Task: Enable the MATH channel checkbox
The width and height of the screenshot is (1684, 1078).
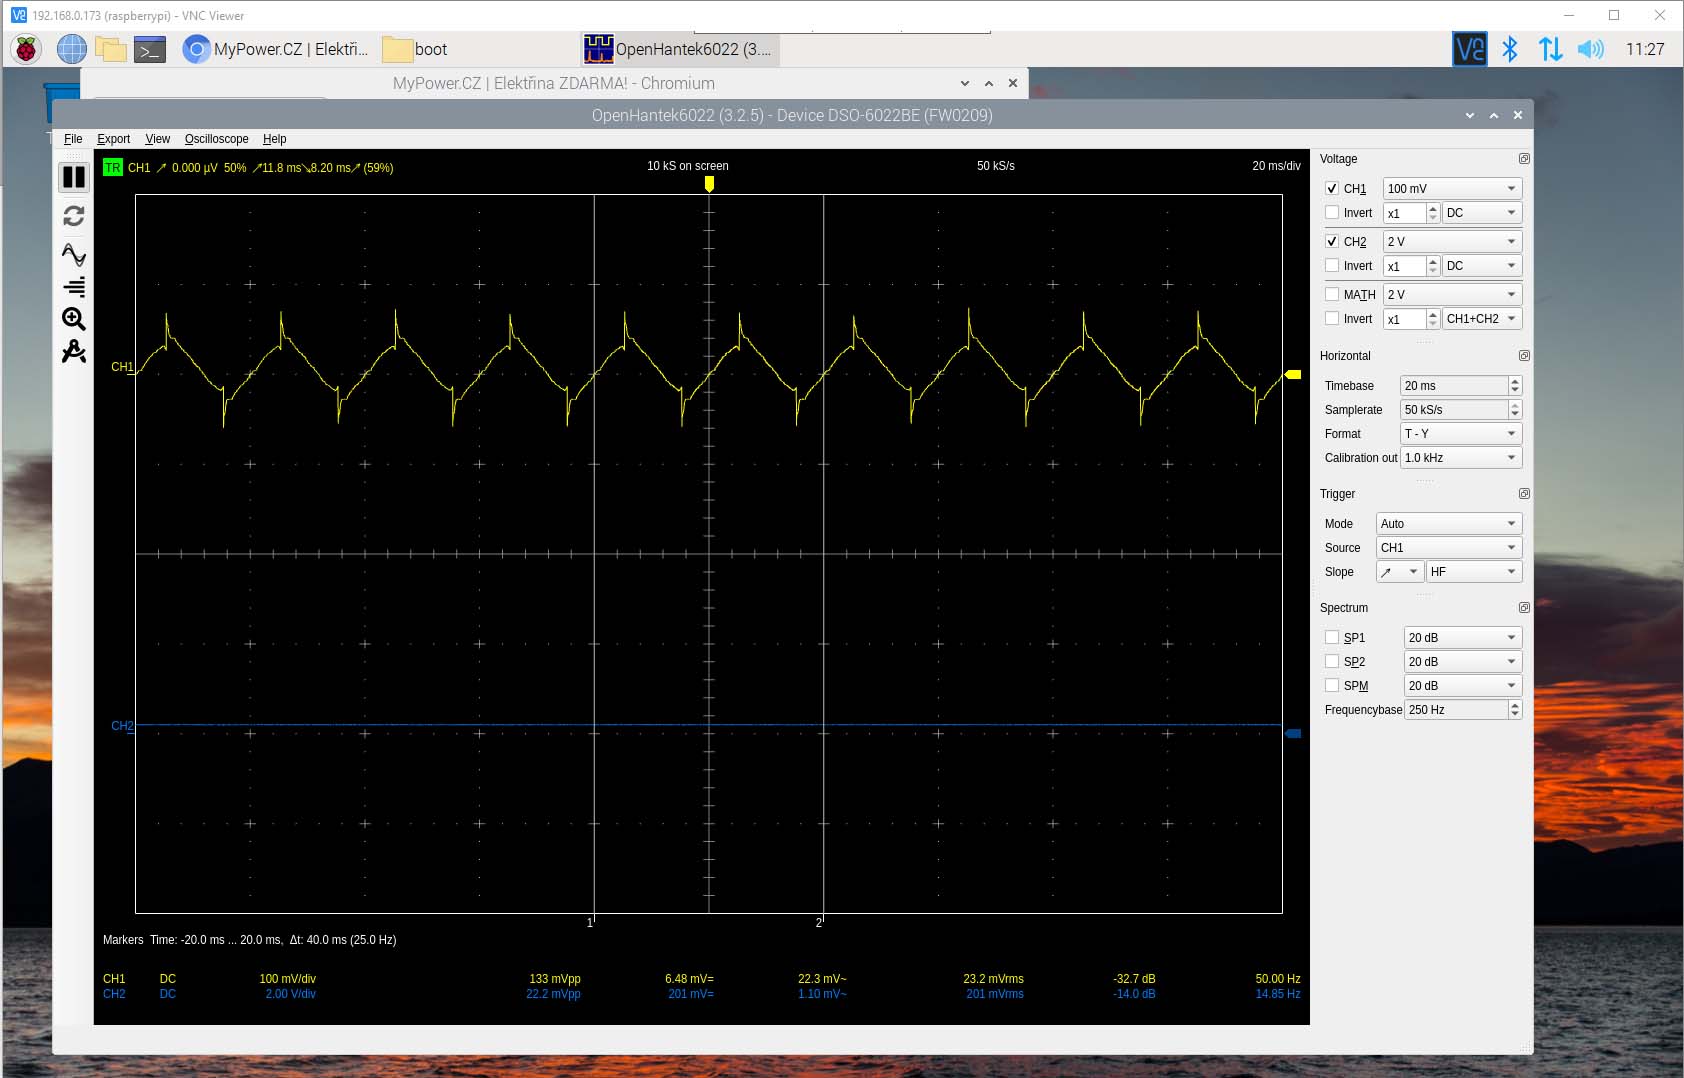Action: coord(1332,294)
